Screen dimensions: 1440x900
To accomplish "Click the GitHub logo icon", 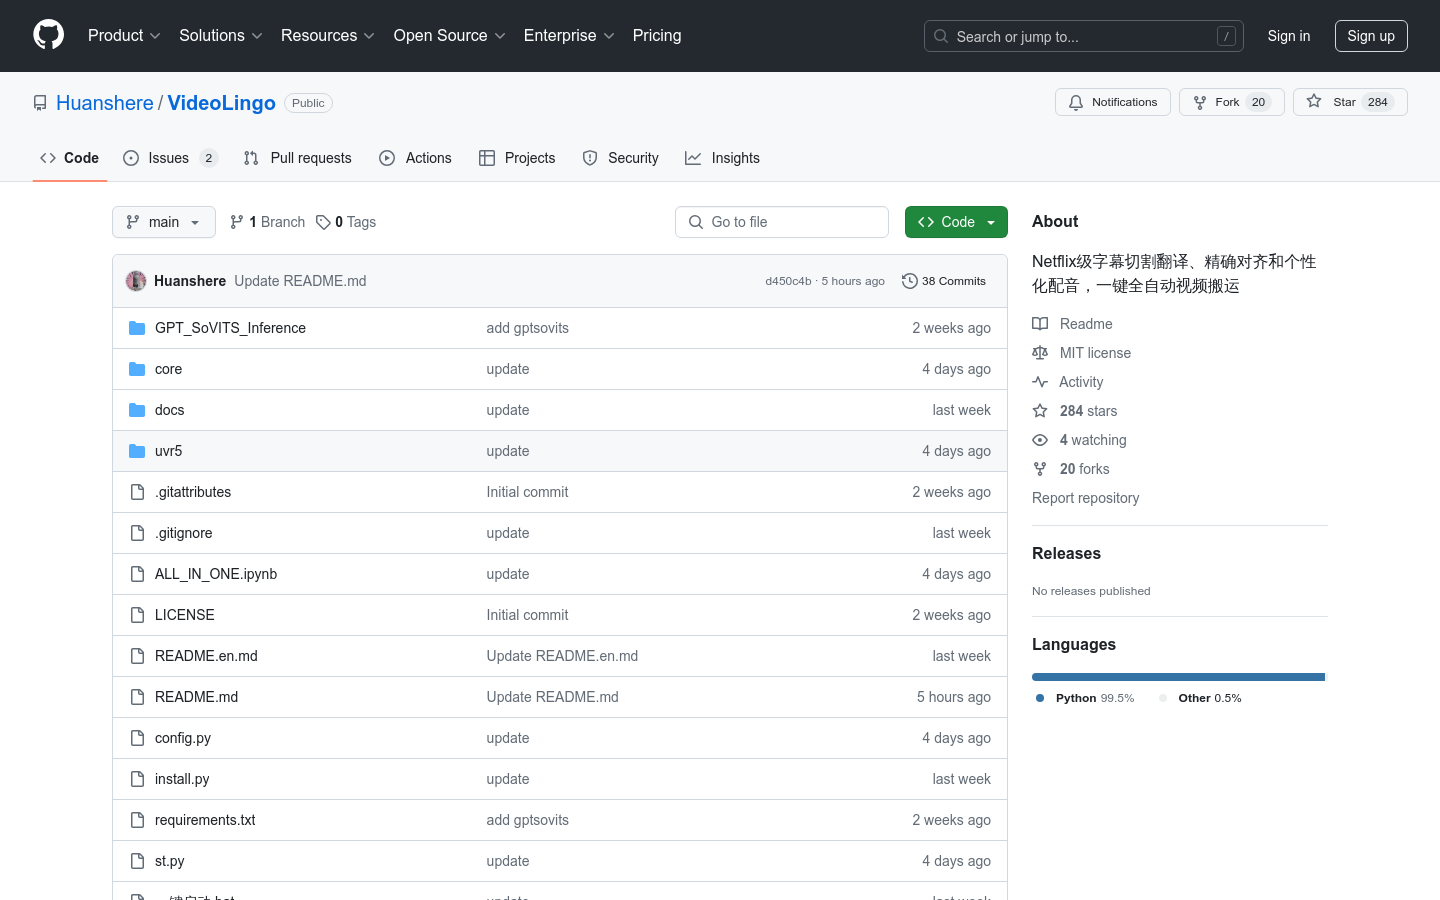I will point(48,35).
